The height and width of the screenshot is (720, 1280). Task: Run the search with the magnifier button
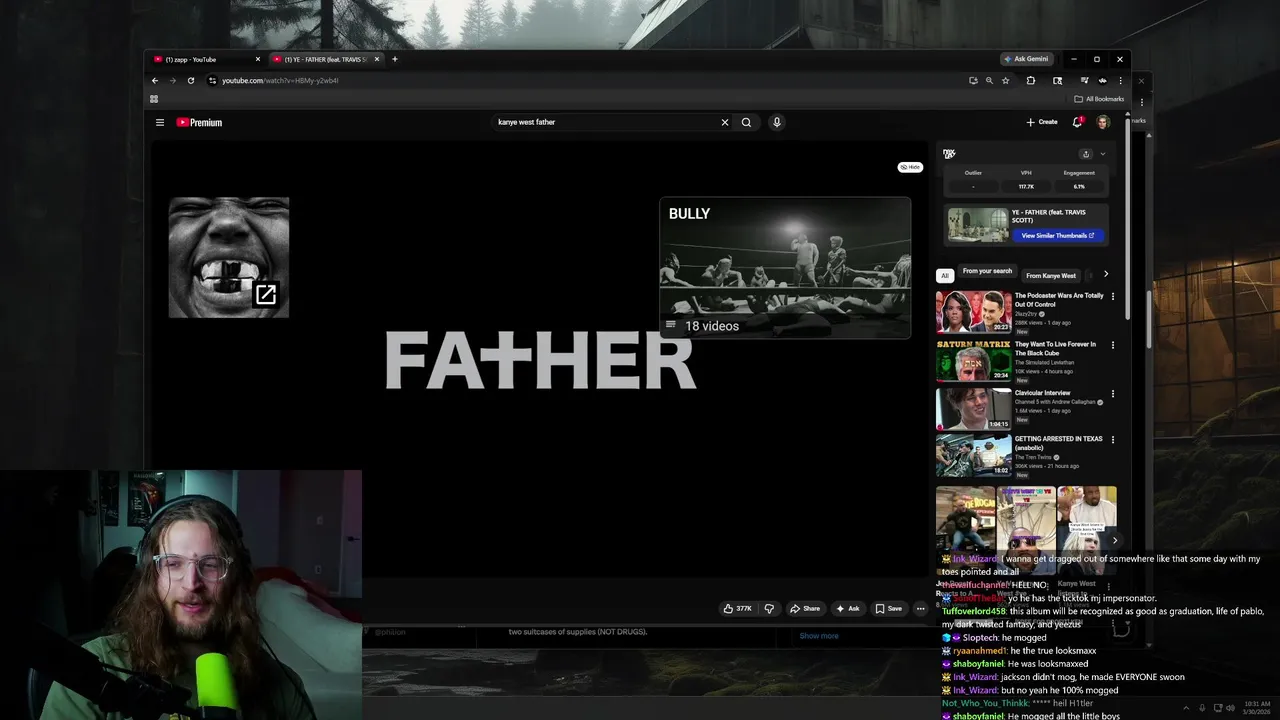point(746,122)
